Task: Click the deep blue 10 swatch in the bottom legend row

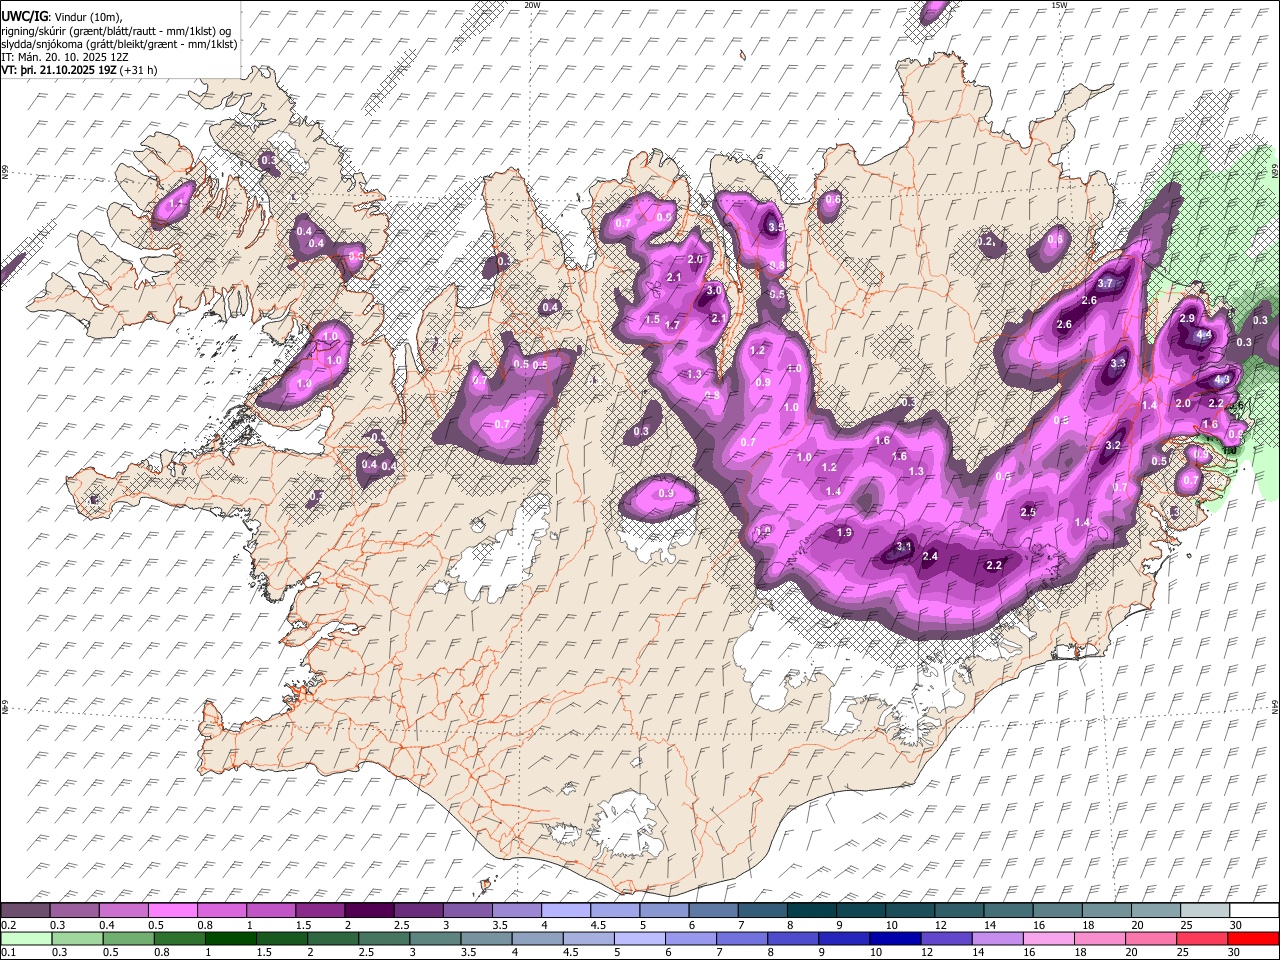Action: point(894,938)
